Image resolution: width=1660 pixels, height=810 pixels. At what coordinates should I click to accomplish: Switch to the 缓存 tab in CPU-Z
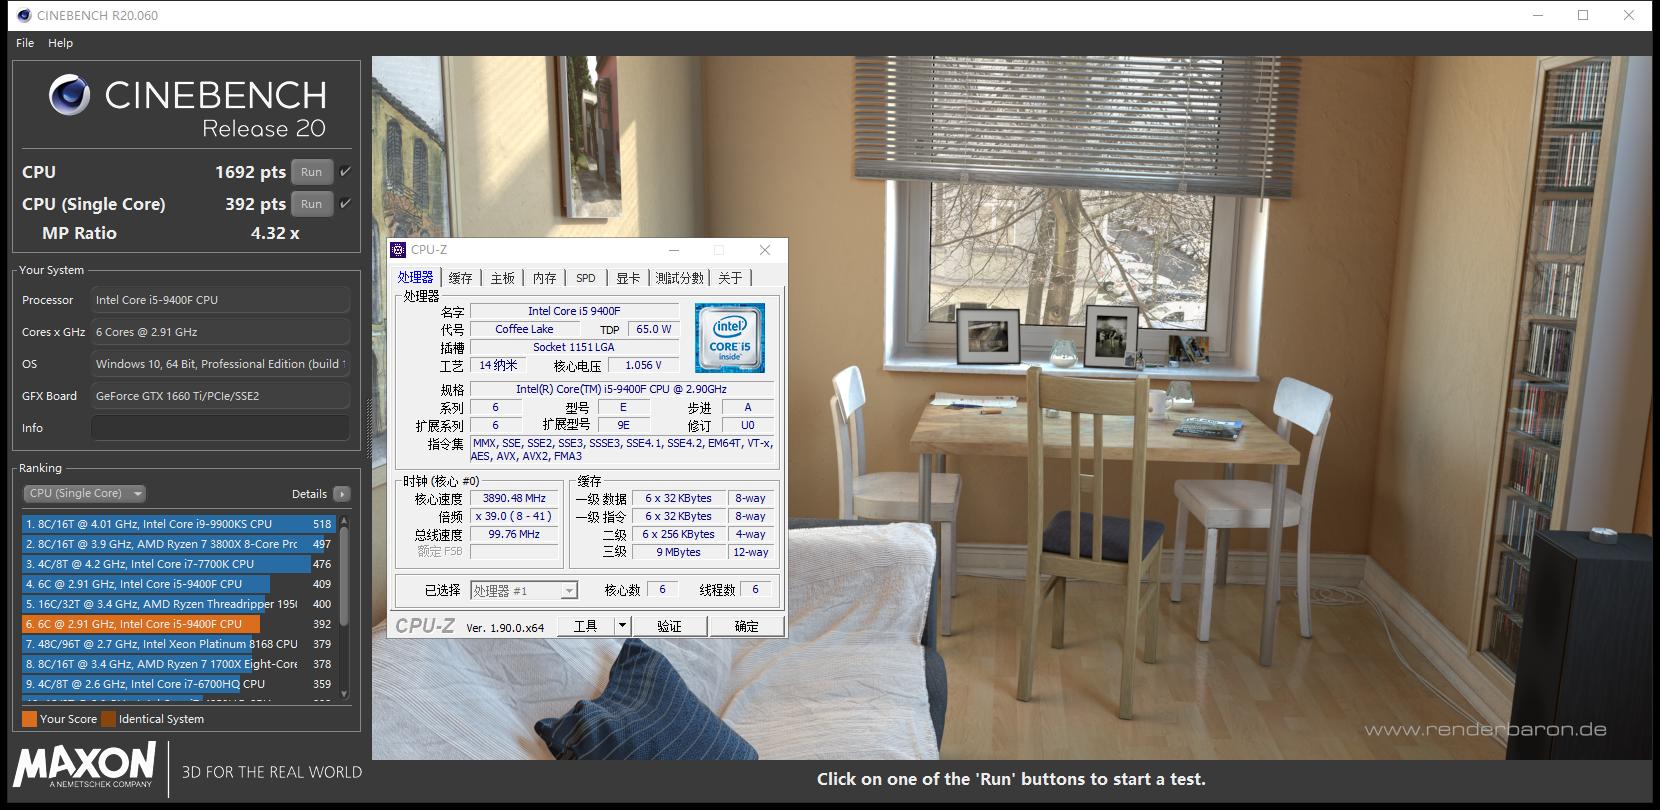(x=460, y=278)
